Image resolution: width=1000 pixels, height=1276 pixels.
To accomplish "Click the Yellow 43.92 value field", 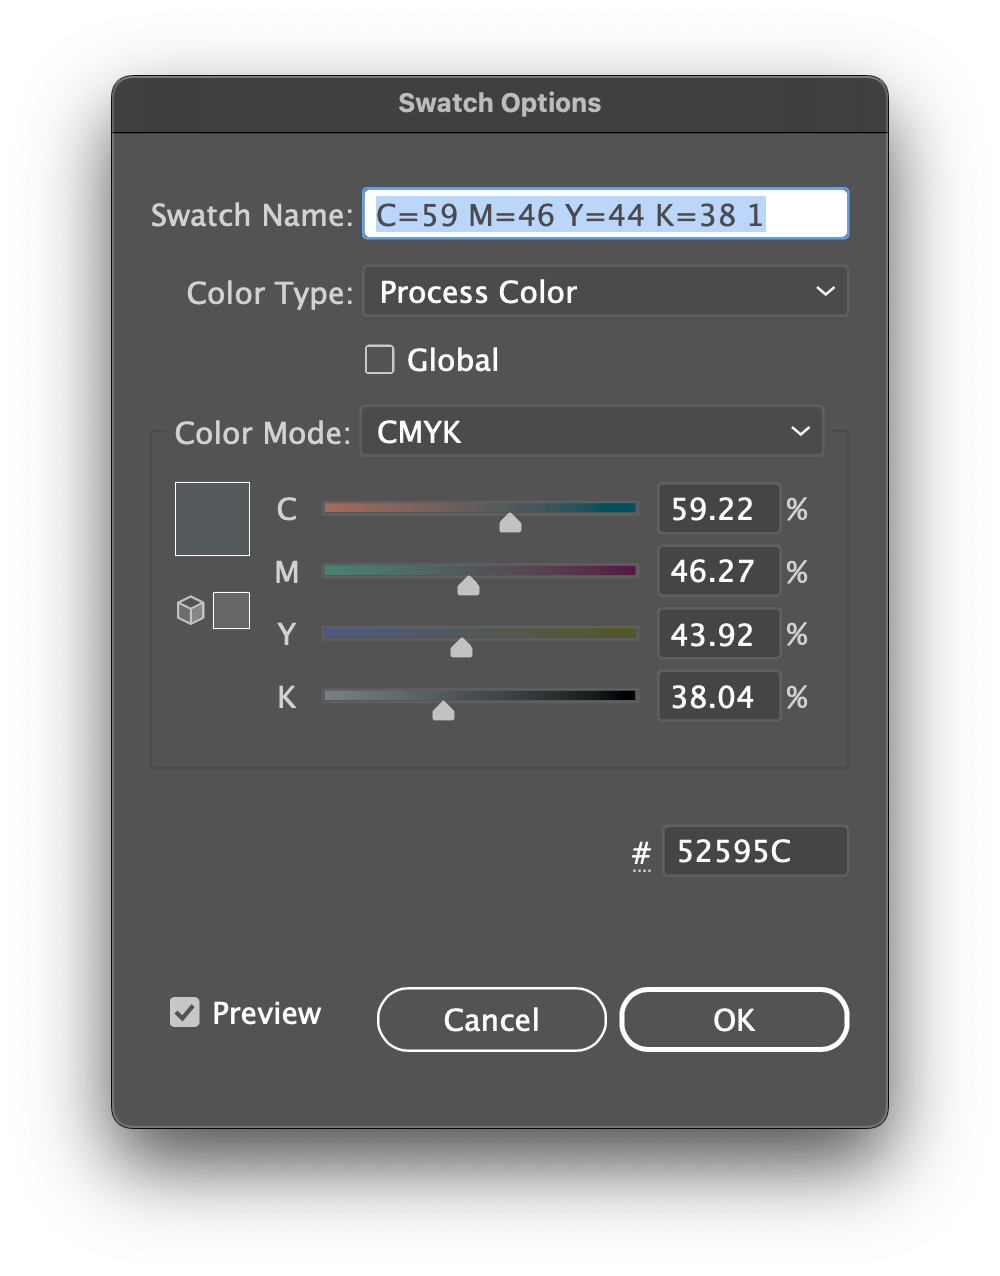I will point(718,634).
